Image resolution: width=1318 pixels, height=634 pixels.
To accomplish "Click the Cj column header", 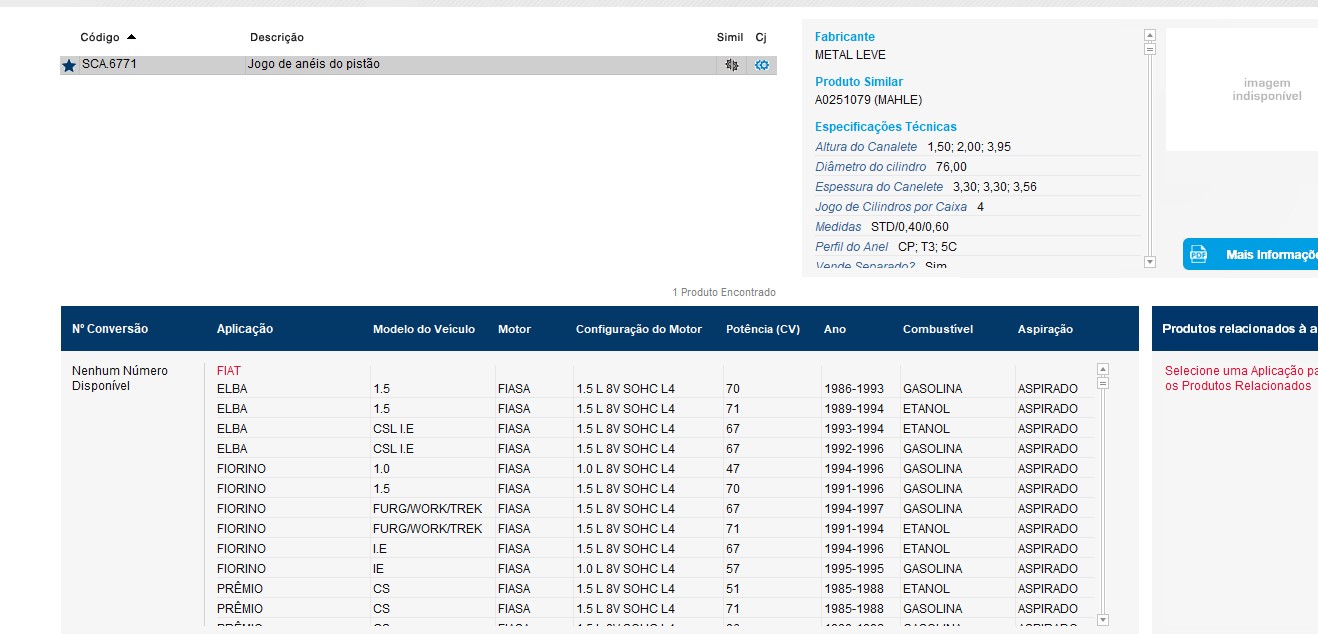I will click(761, 37).
